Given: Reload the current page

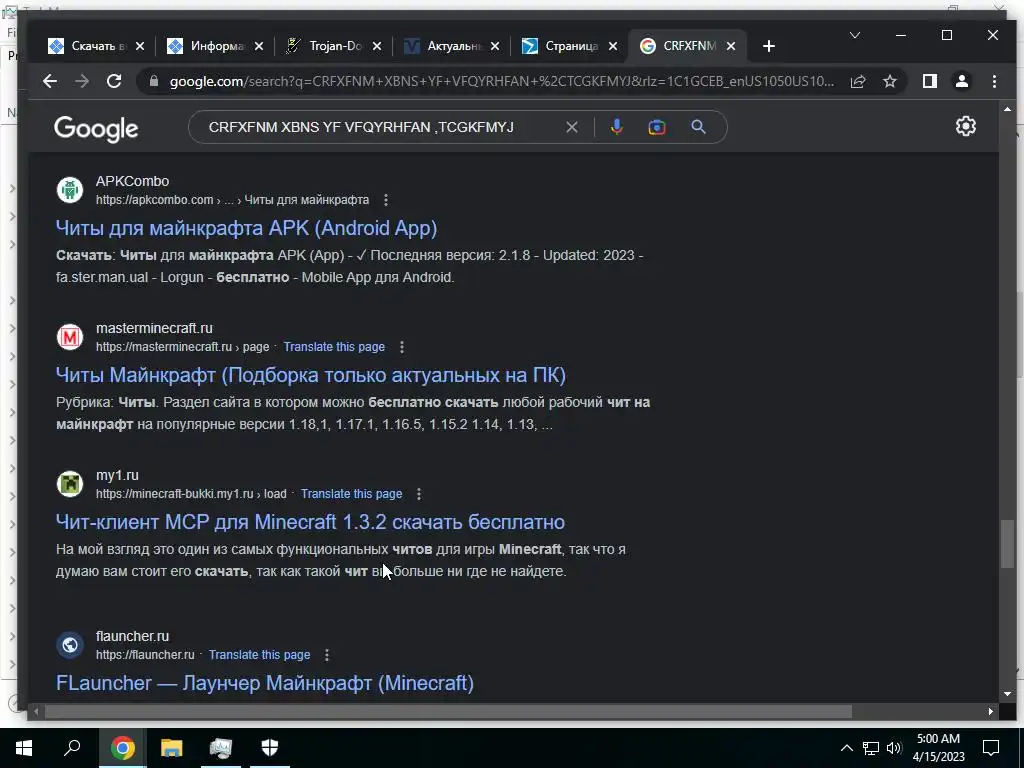Looking at the screenshot, I should point(114,81).
